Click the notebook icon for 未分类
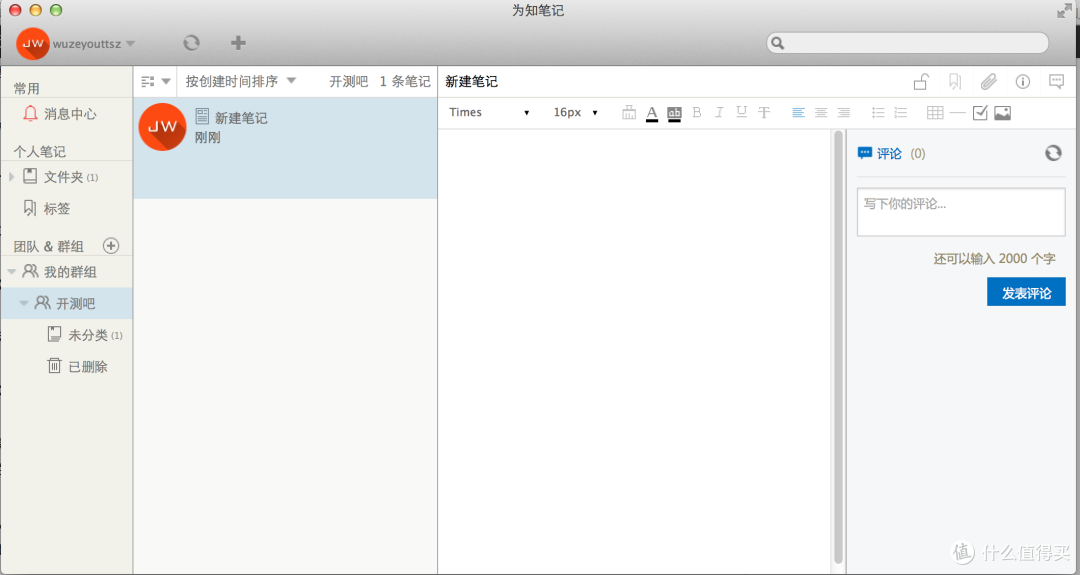Viewport: 1080px width, 575px height. pos(54,334)
